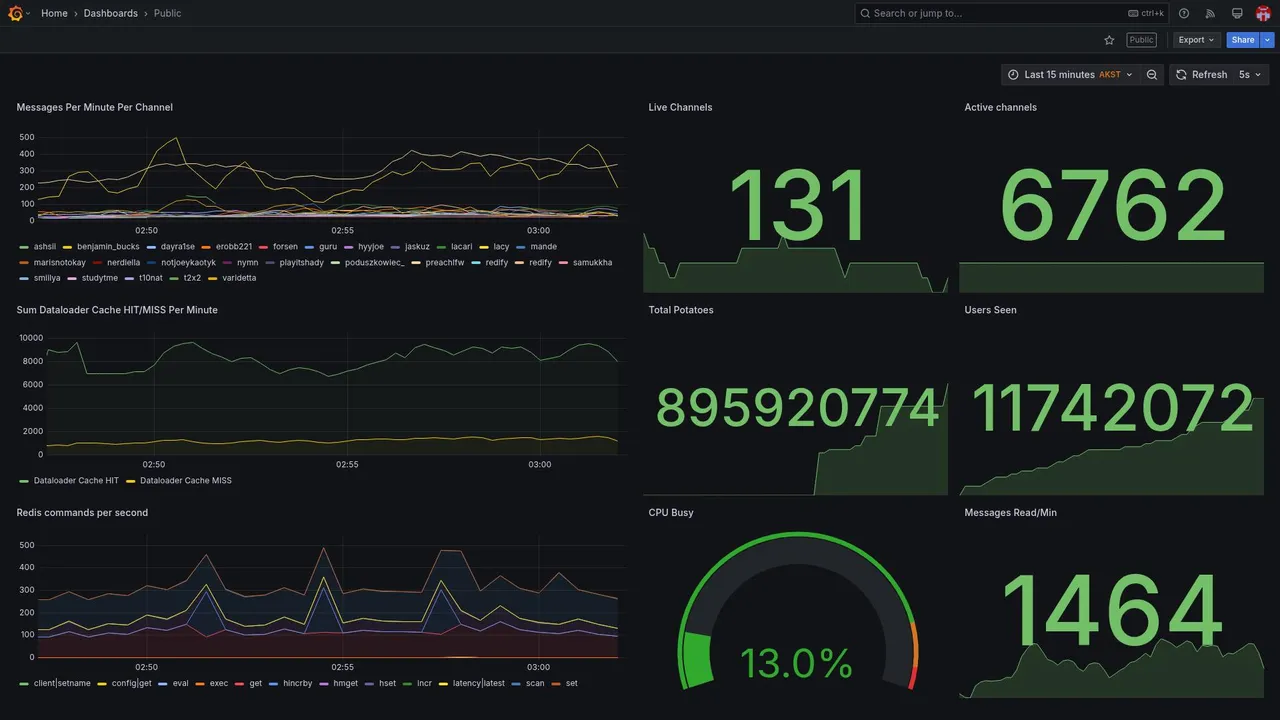Toggle Dataloader Cache MISS legend series
The width and height of the screenshot is (1280, 720).
click(x=179, y=481)
